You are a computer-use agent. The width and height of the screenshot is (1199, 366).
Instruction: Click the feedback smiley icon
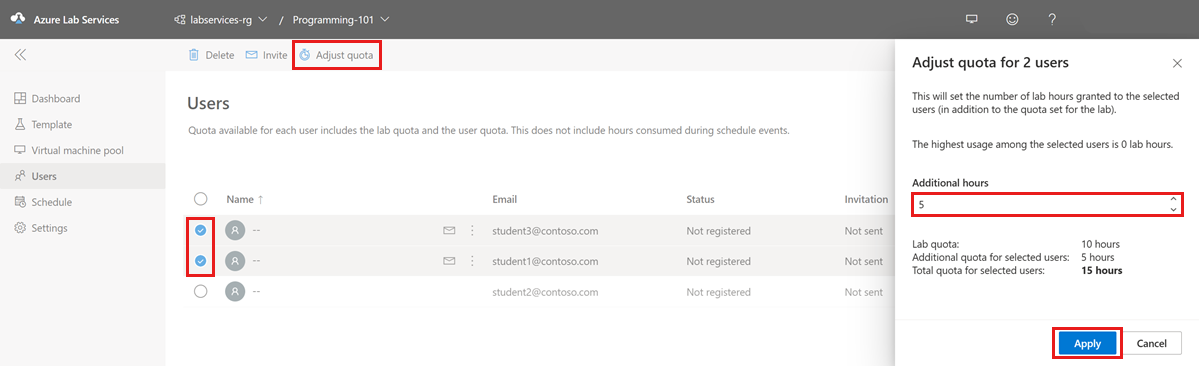pyautogui.click(x=1012, y=19)
